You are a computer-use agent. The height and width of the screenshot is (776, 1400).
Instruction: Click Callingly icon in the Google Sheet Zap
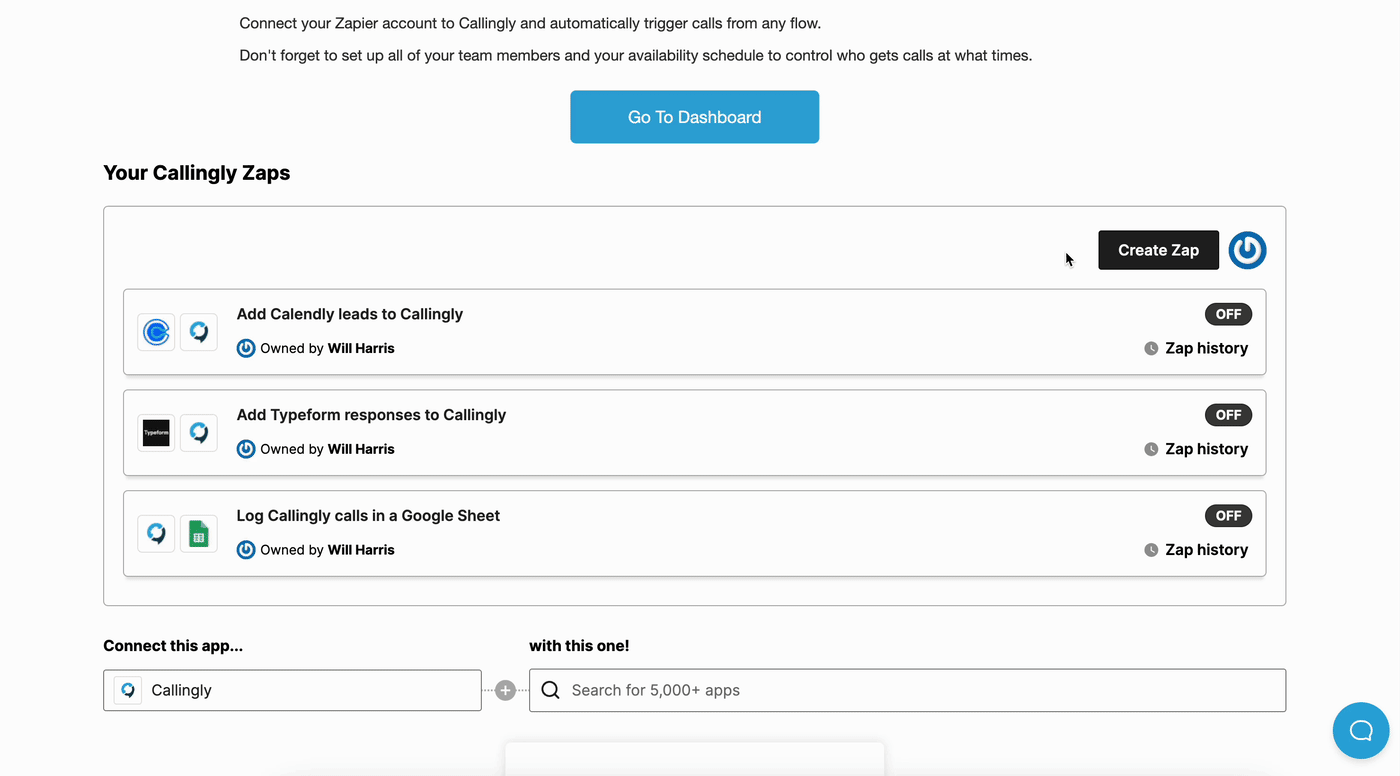[156, 534]
